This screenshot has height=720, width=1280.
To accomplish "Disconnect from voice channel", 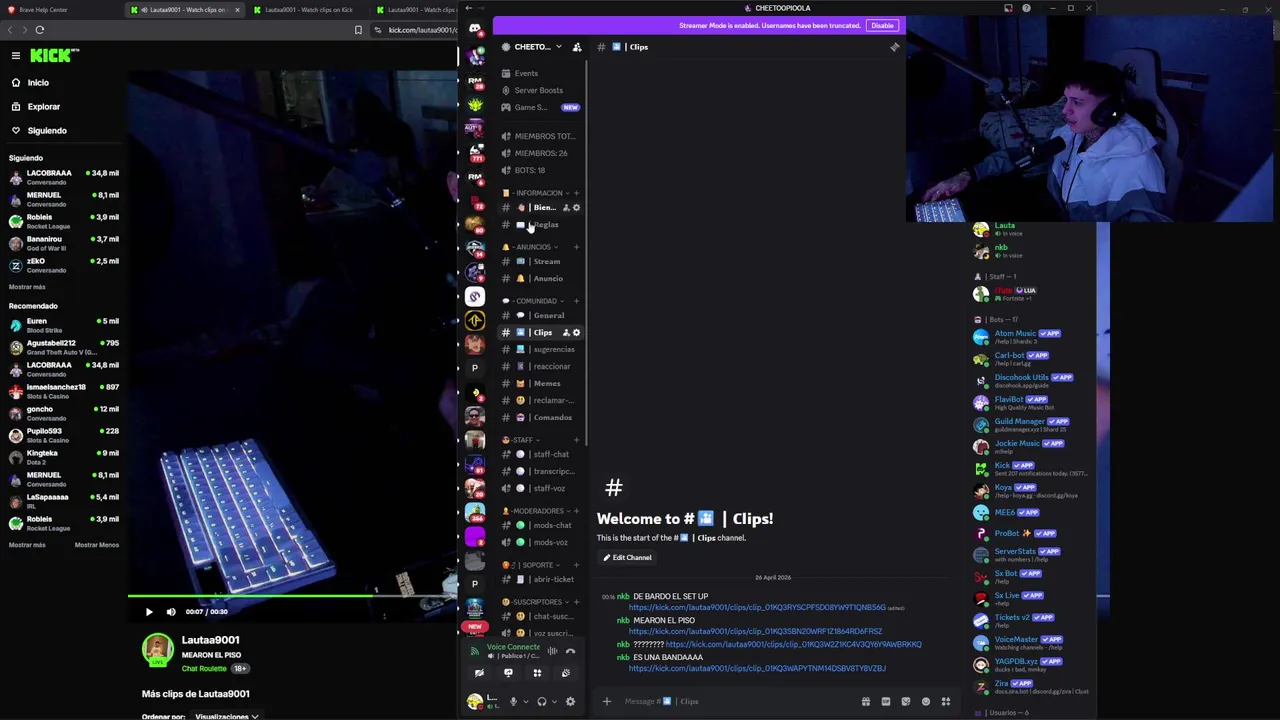I will [570, 651].
